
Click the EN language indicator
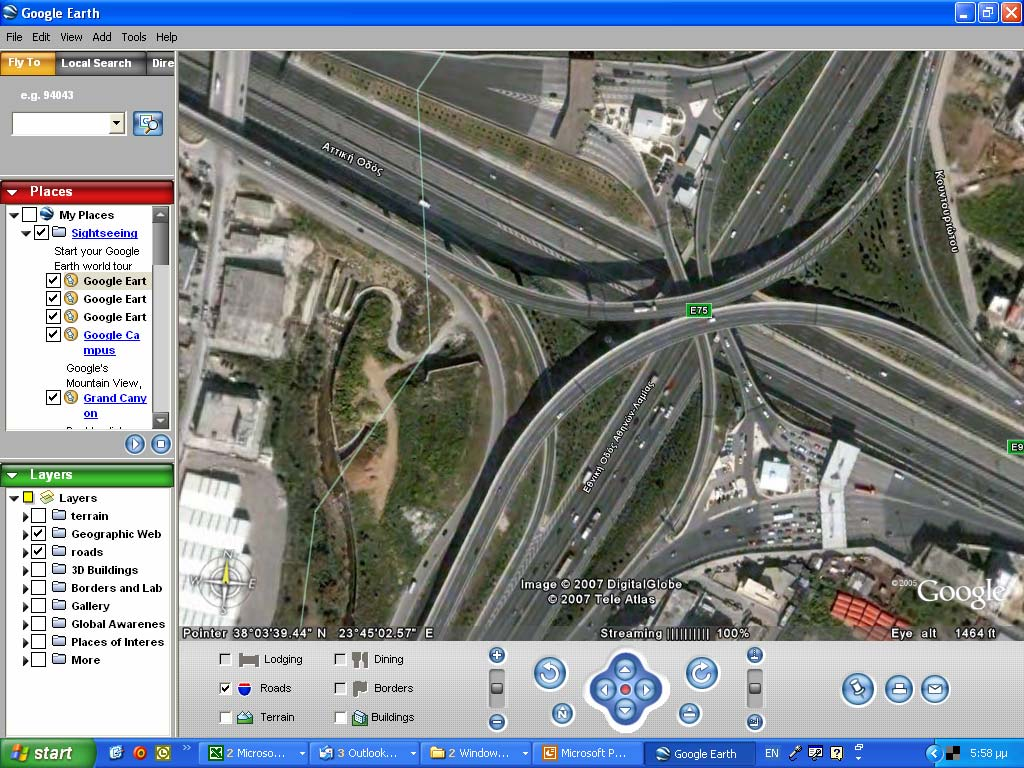click(771, 753)
